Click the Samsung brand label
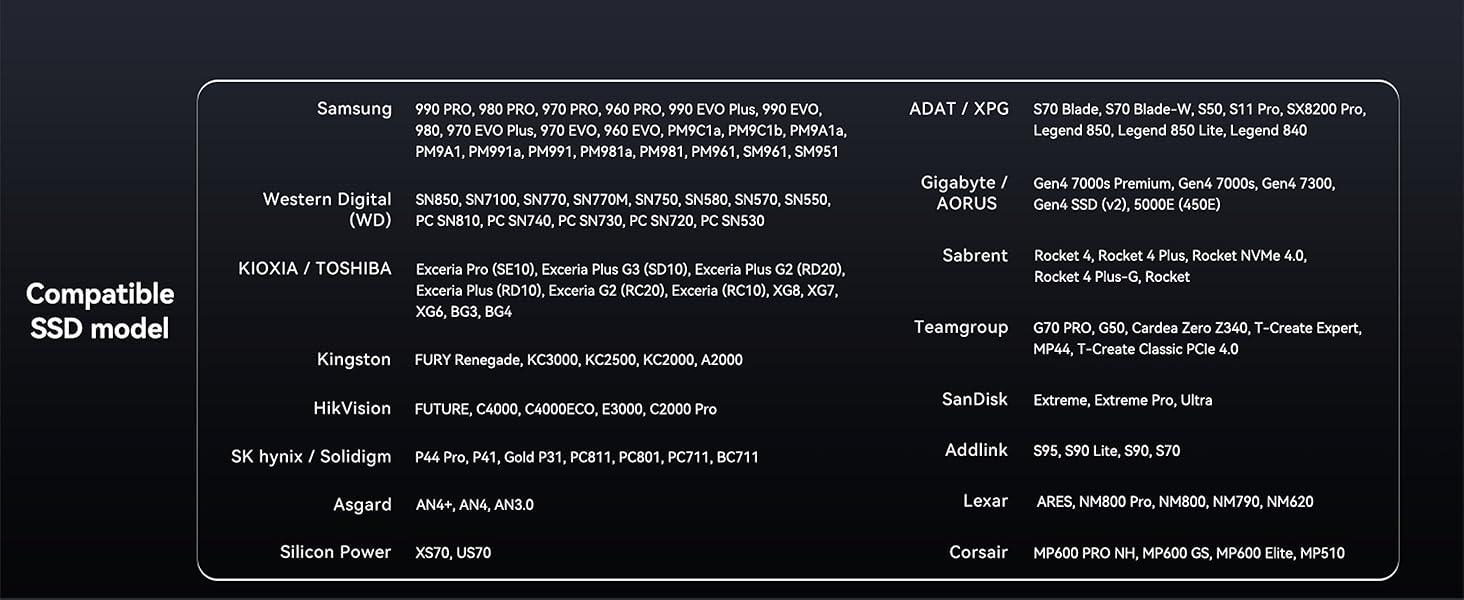This screenshot has height=600, width=1464. [354, 109]
